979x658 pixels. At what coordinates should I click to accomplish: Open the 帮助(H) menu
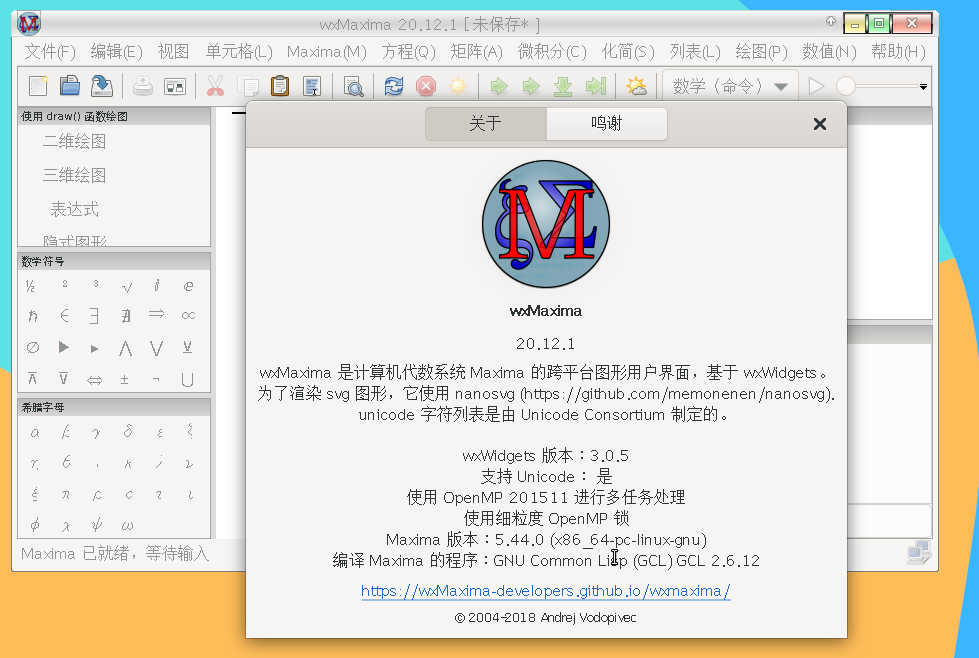(x=898, y=51)
